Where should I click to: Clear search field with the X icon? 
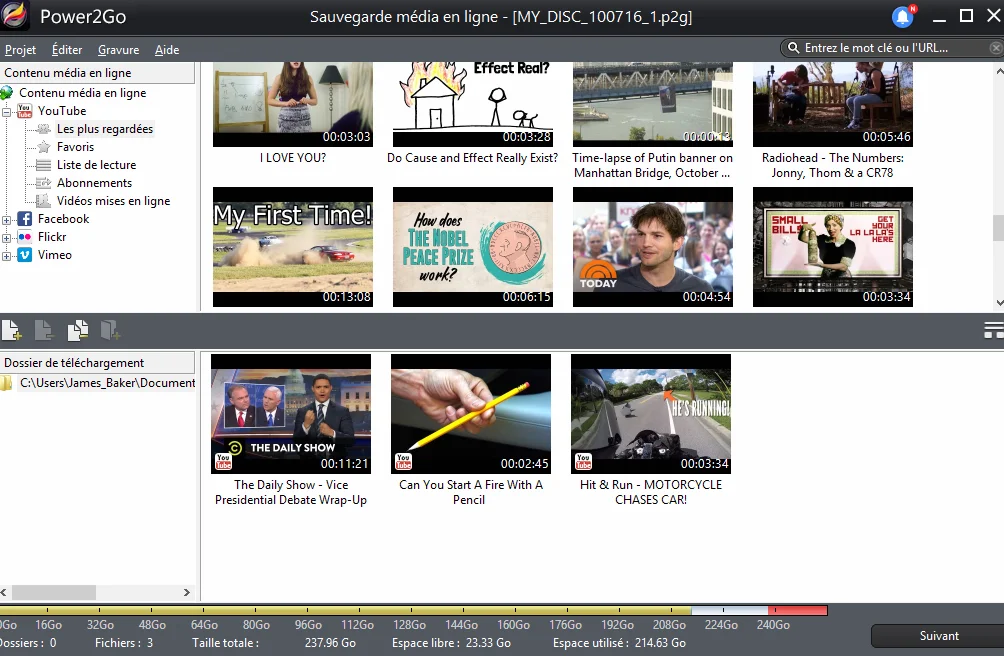coord(996,48)
